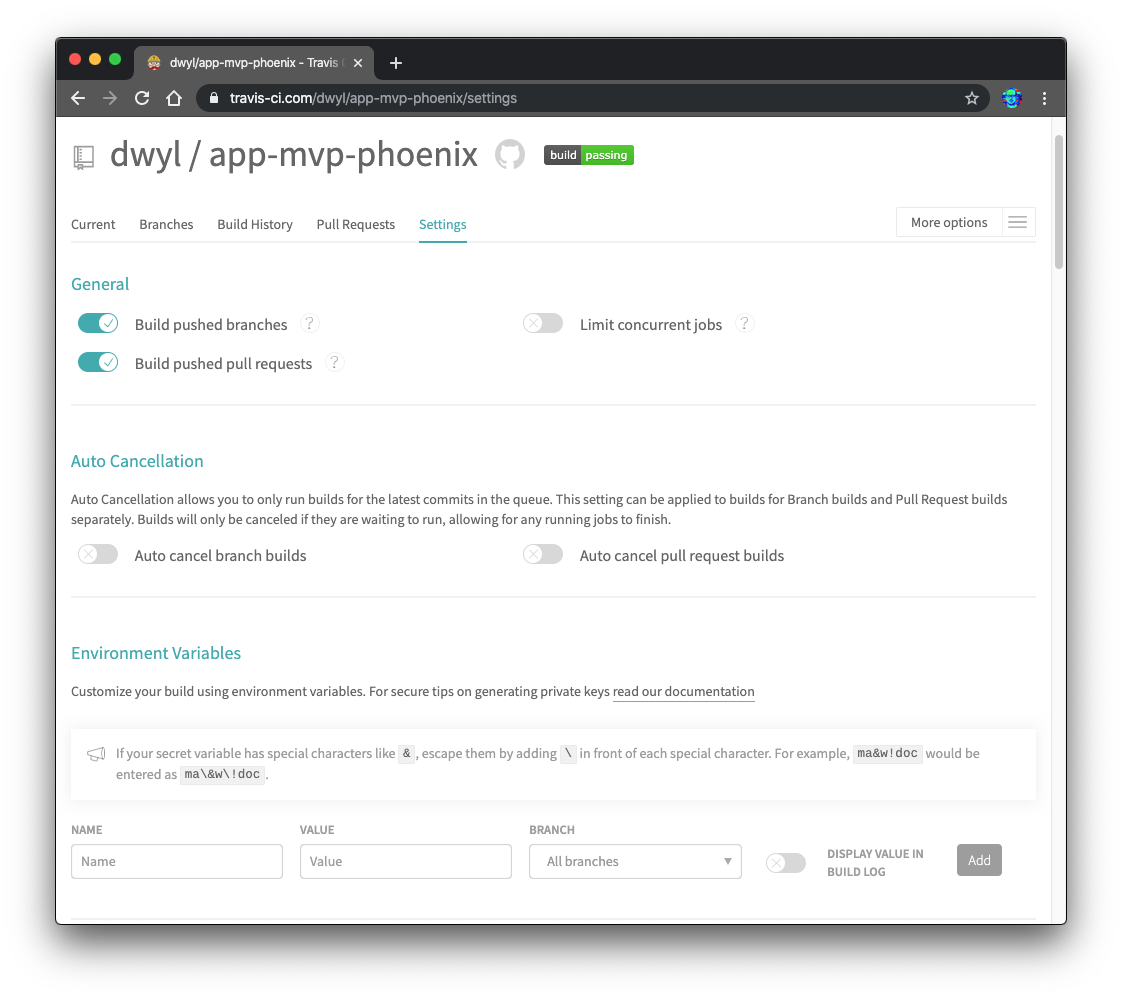Open the More options menu
The height and width of the screenshot is (998, 1122).
pyautogui.click(x=948, y=222)
